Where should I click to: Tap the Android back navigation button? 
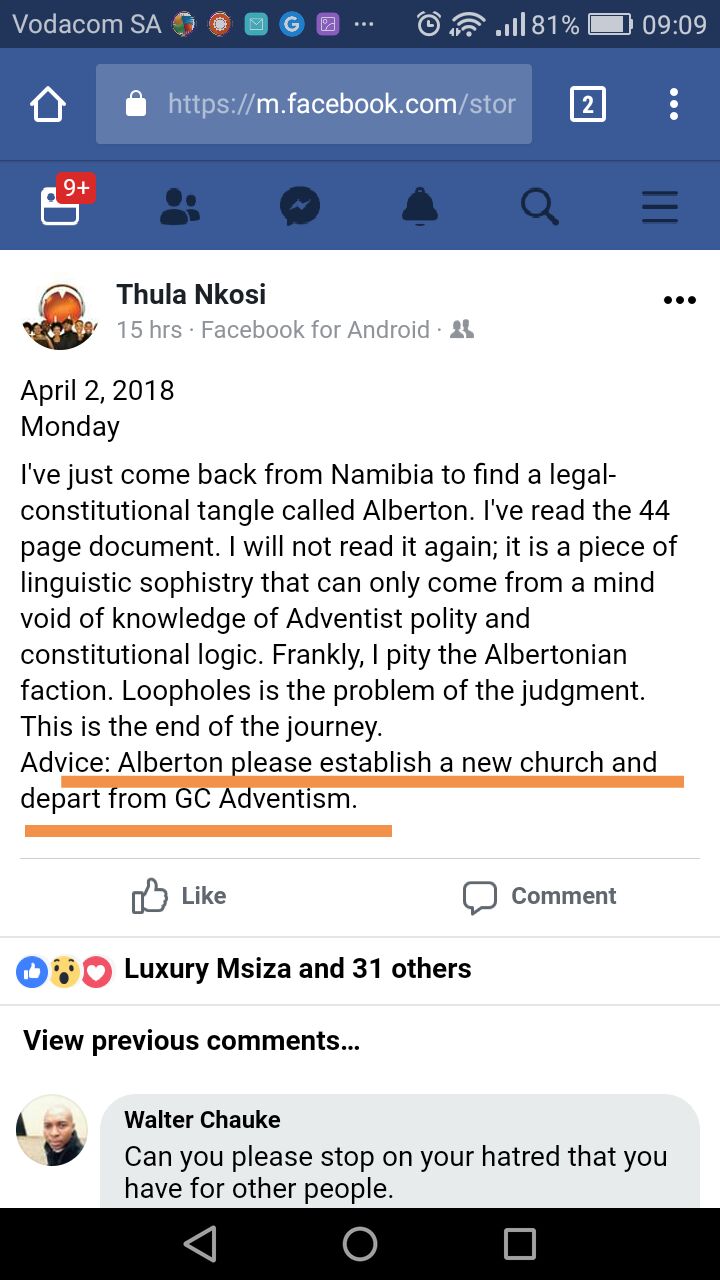tap(200, 1244)
